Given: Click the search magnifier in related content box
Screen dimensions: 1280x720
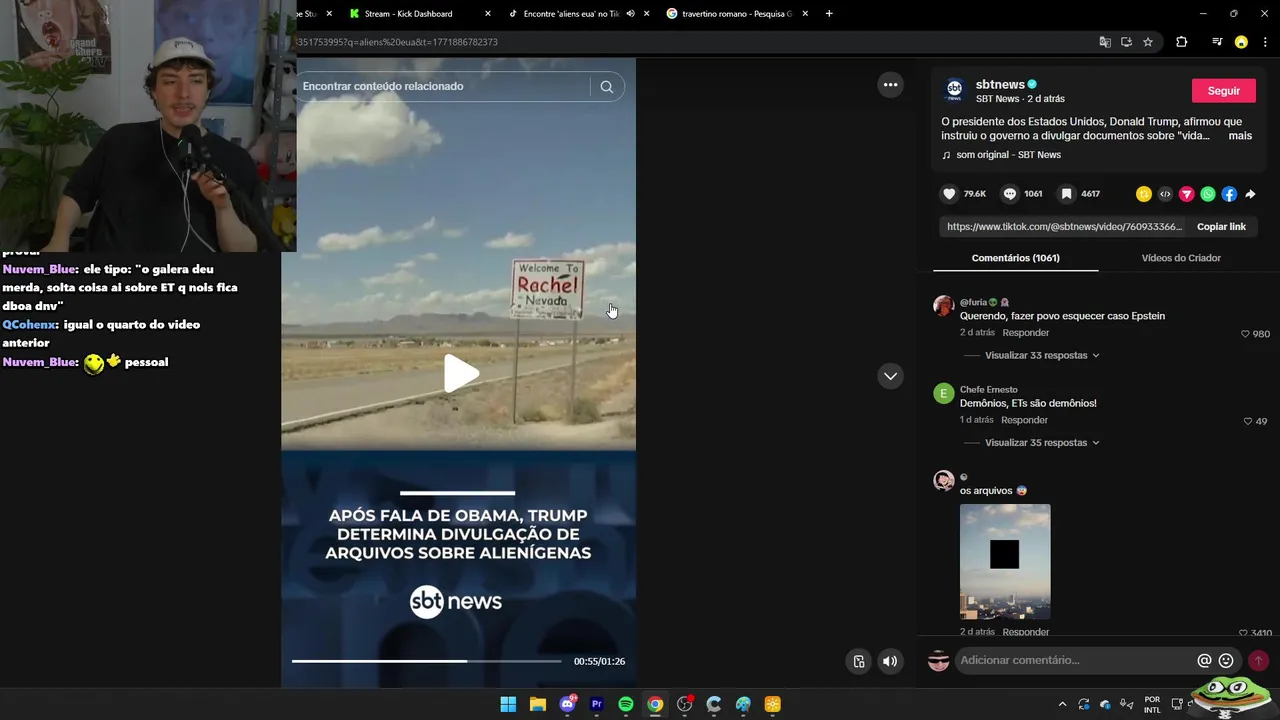Looking at the screenshot, I should (606, 87).
